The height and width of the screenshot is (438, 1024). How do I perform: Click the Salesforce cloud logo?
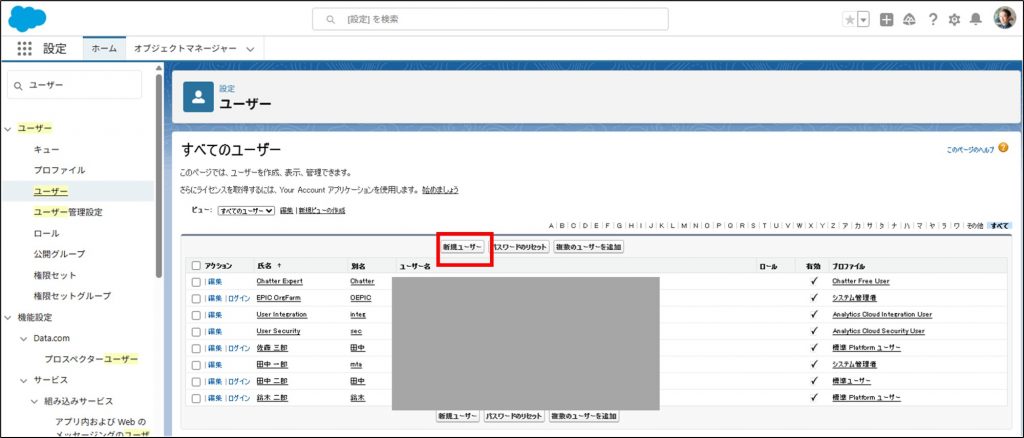[27, 19]
